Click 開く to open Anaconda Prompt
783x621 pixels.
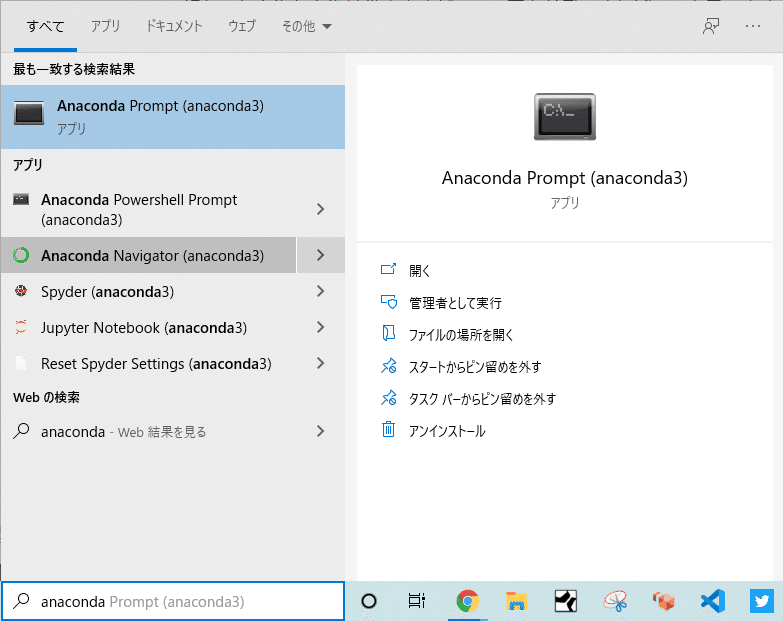coord(419,270)
